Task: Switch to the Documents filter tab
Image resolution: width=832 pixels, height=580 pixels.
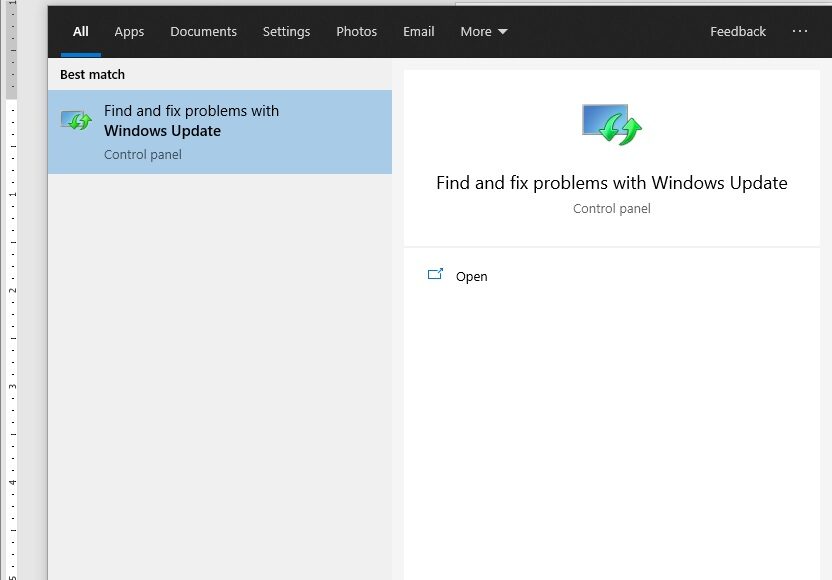Action: (x=203, y=32)
